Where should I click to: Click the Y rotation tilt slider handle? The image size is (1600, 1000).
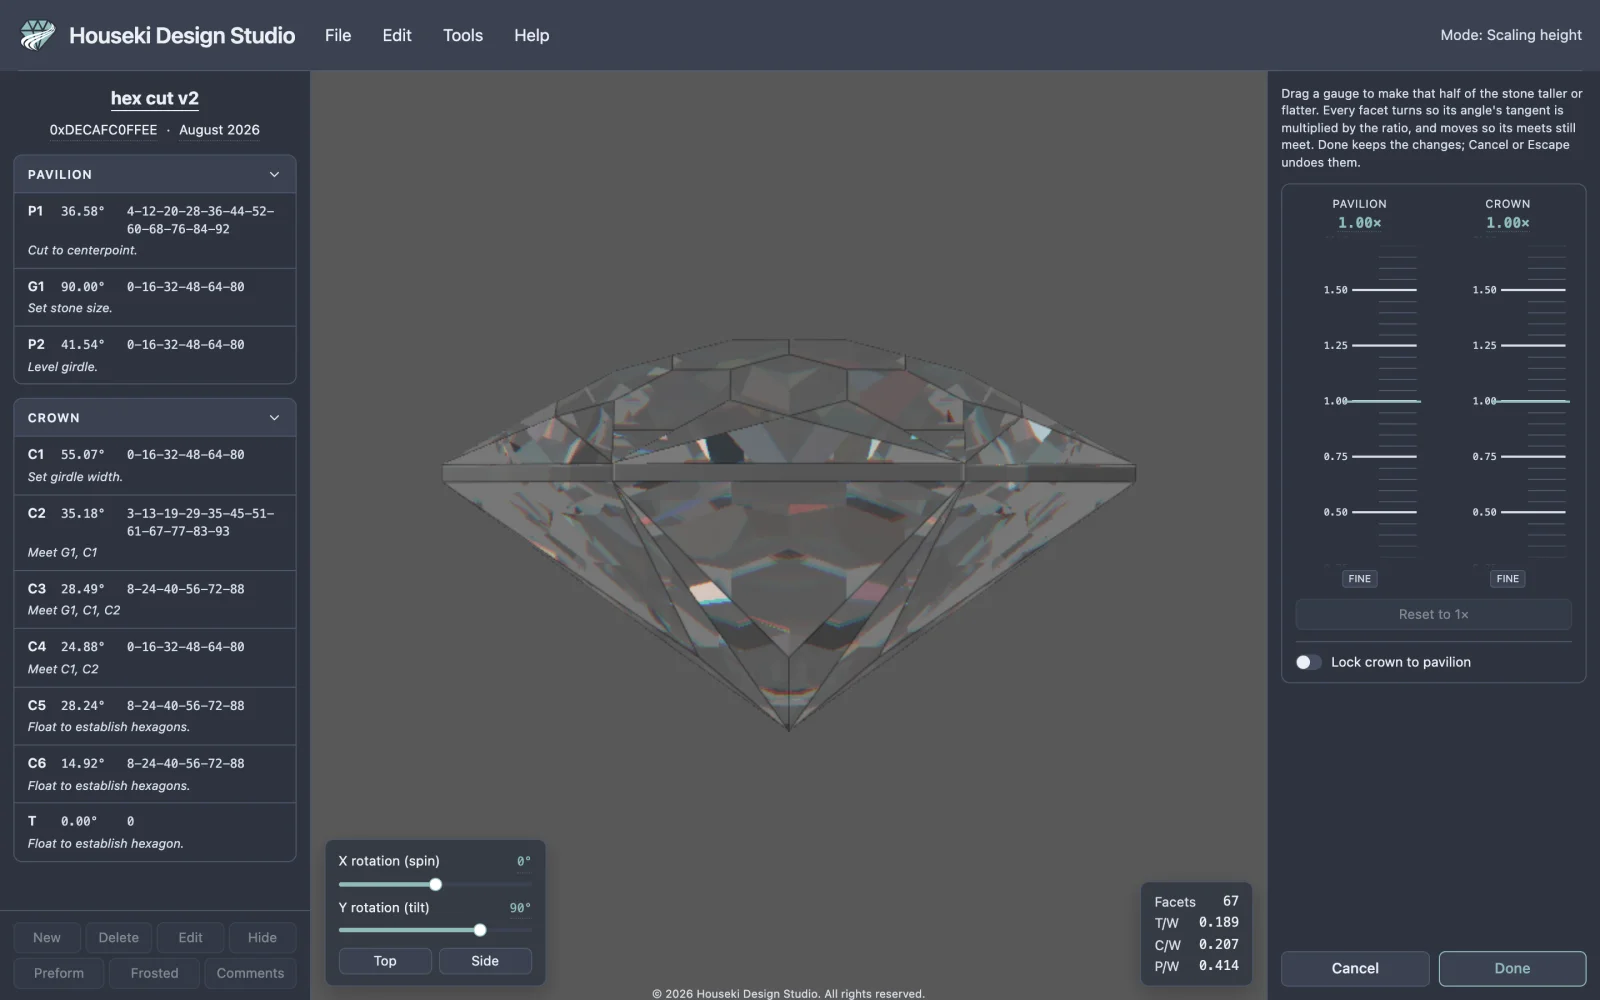480,930
